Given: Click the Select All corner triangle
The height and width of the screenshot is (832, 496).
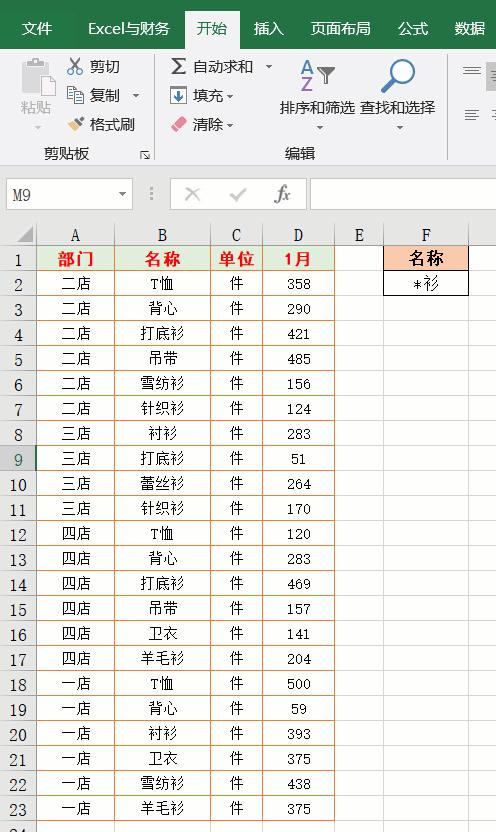Looking at the screenshot, I should click(x=24, y=234).
